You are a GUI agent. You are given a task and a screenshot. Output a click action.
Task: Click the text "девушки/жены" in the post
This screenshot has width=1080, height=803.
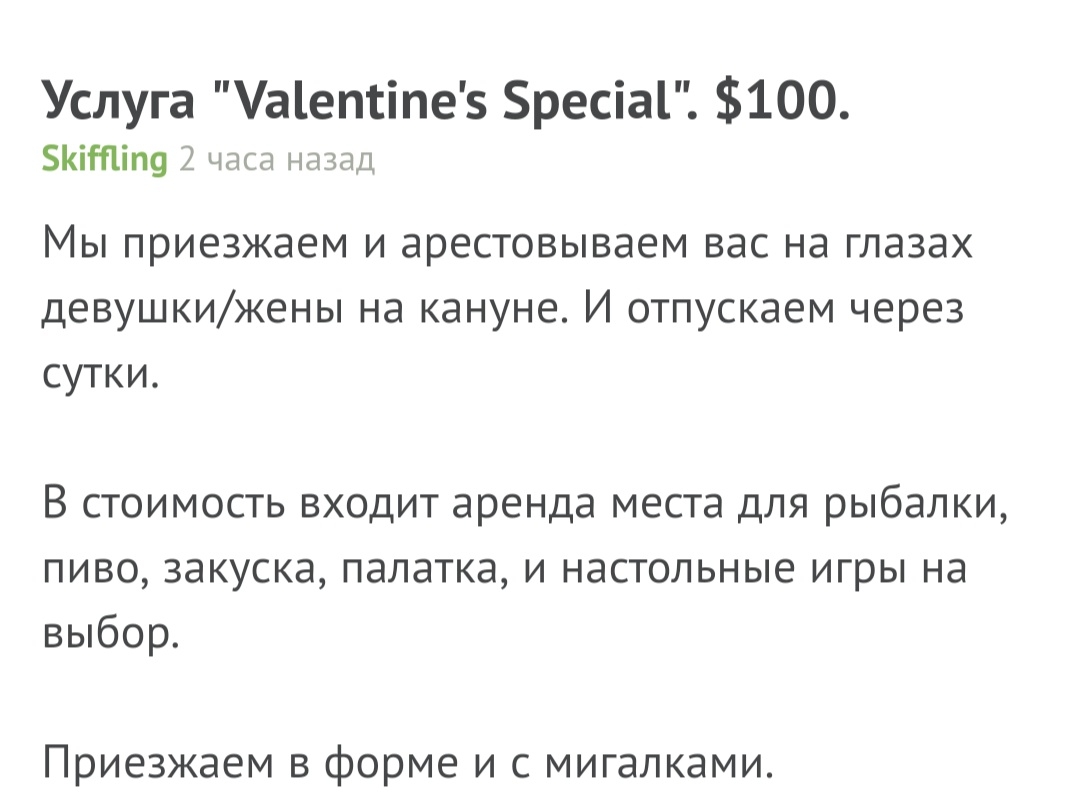192,310
